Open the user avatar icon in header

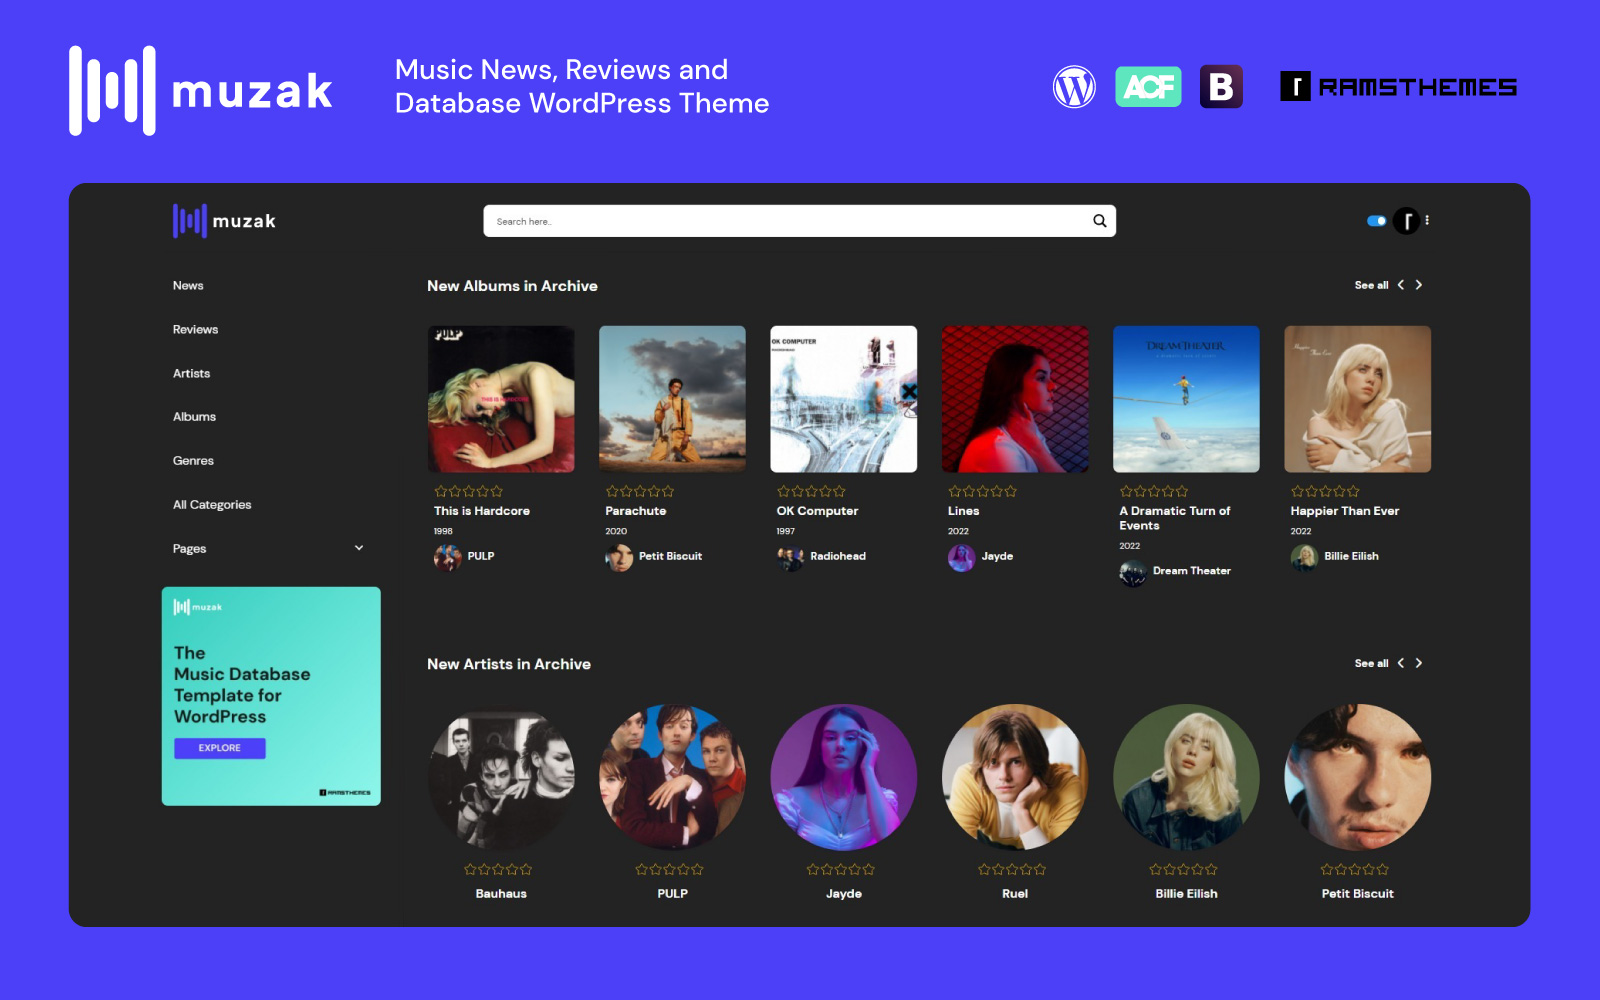coord(1406,221)
